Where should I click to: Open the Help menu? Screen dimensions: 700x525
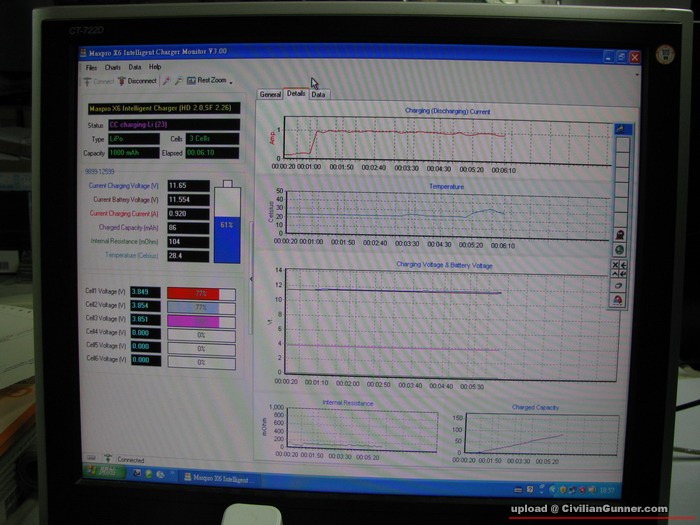[x=155, y=67]
